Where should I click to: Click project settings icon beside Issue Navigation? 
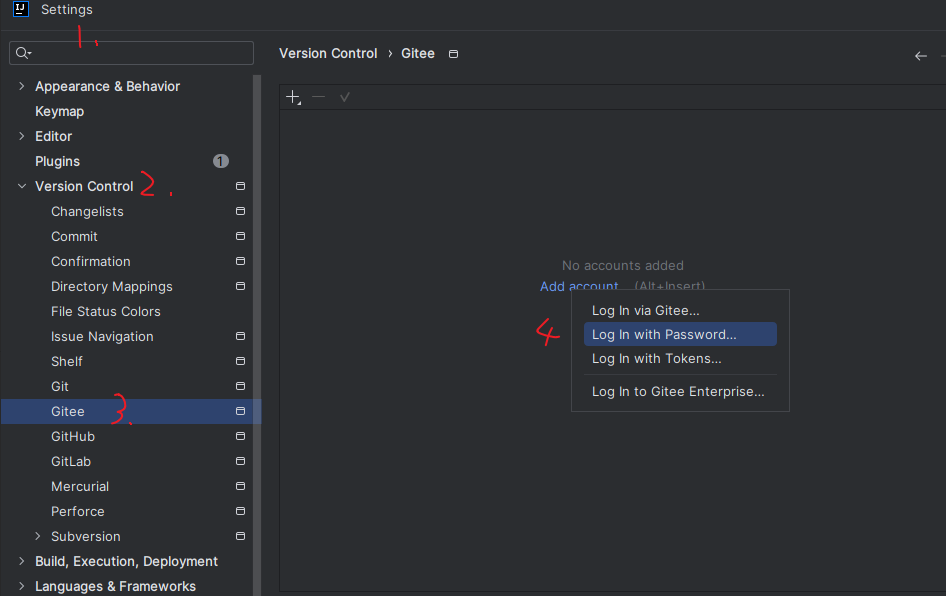click(x=240, y=336)
